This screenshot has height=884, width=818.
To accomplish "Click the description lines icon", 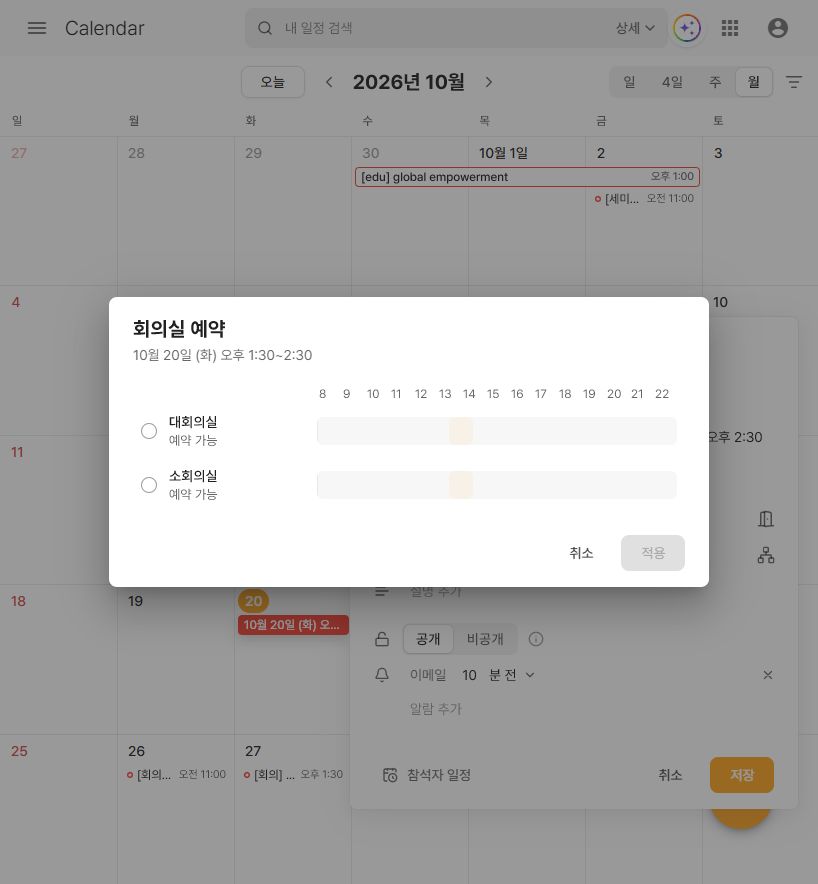I will click(x=382, y=591).
